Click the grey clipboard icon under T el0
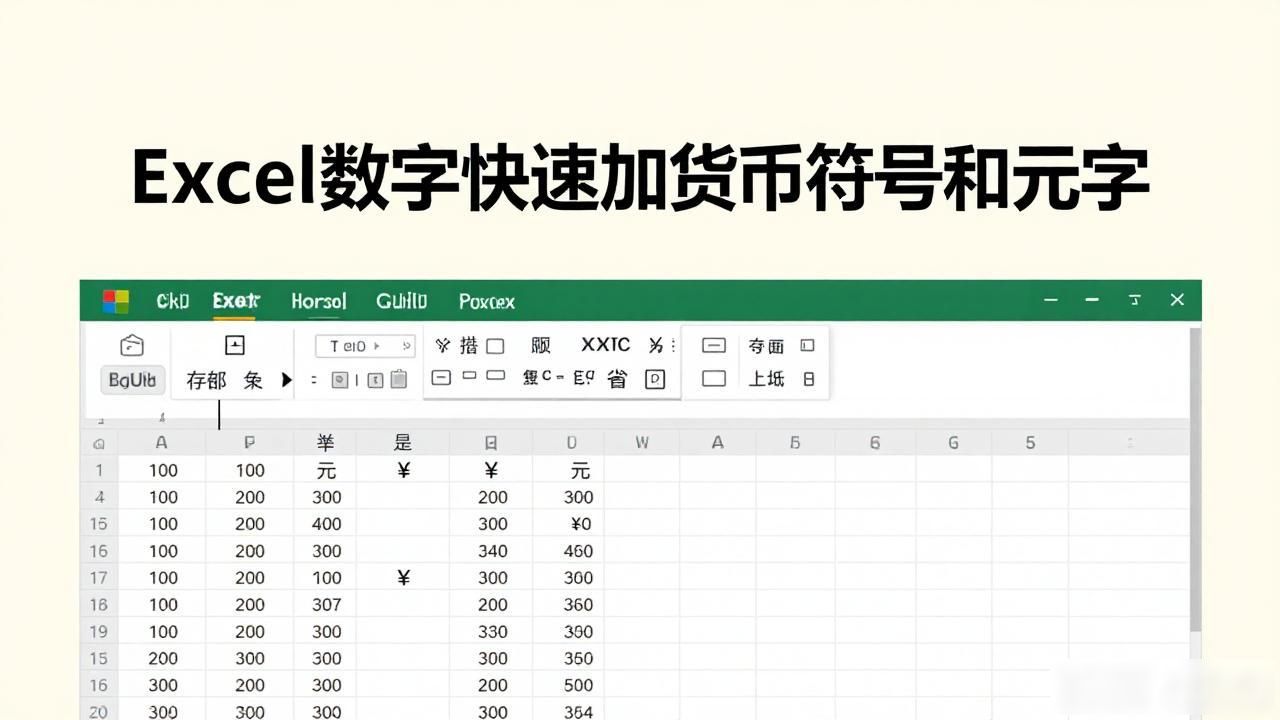The image size is (1280, 720). point(399,379)
